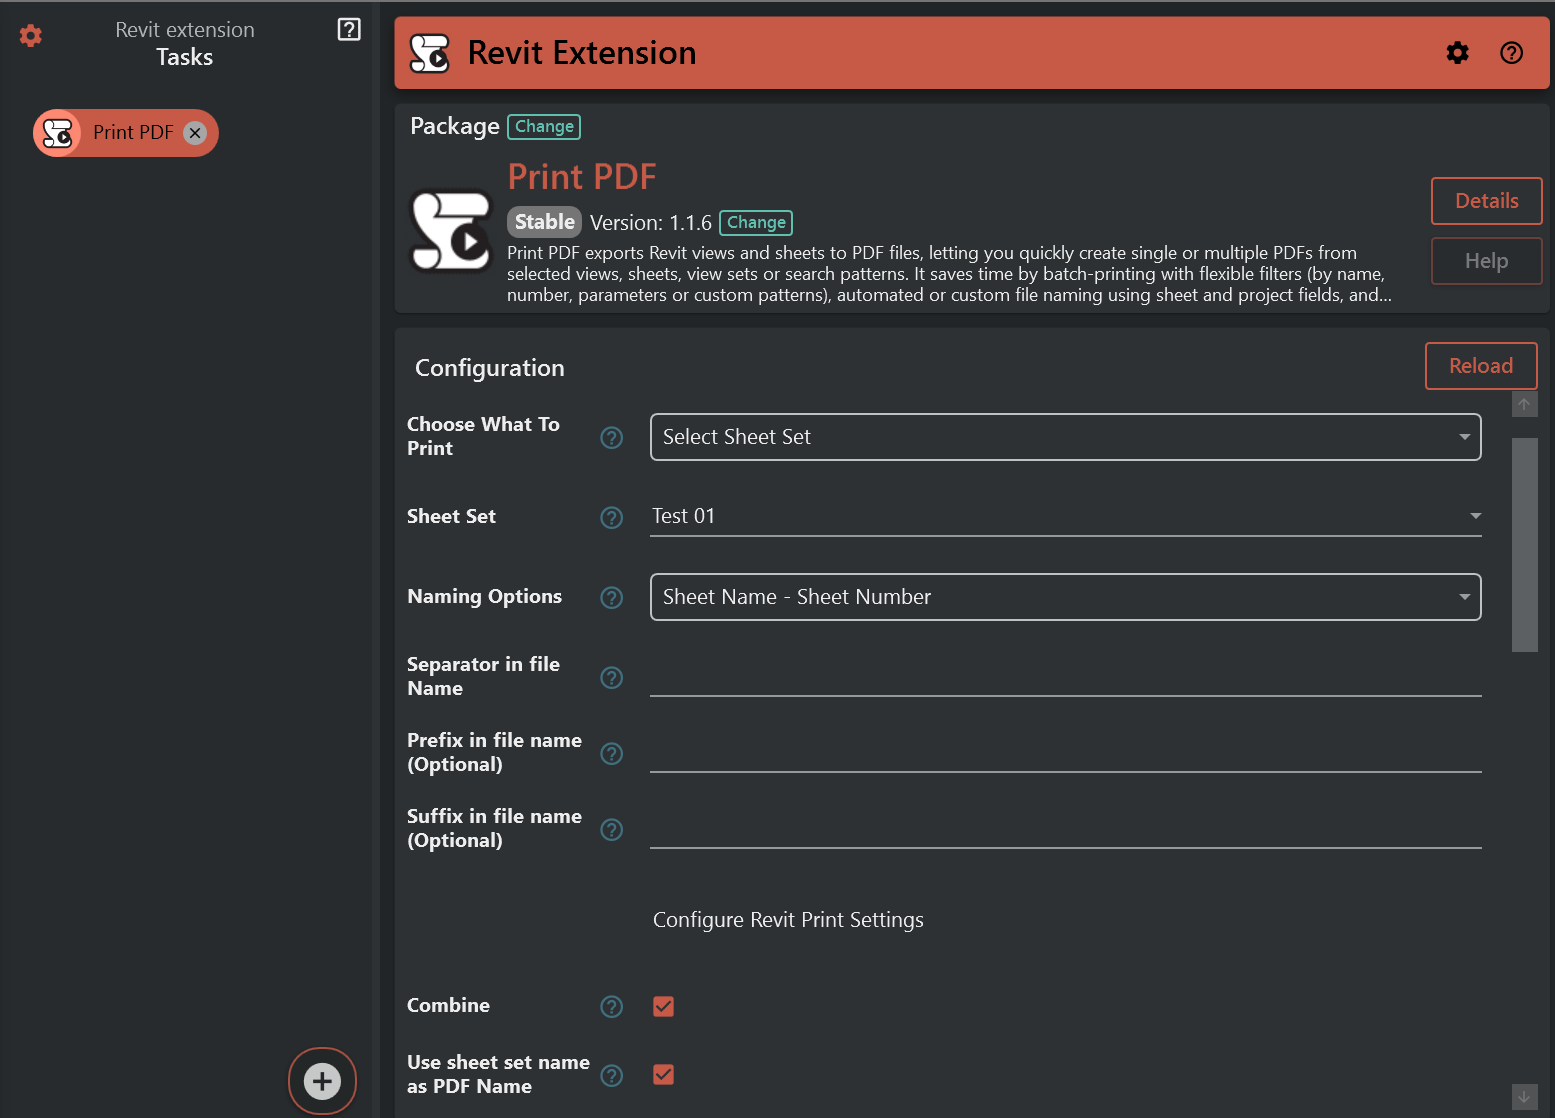Open settings gear in Revit Extension header
The width and height of the screenshot is (1555, 1118).
[1457, 53]
